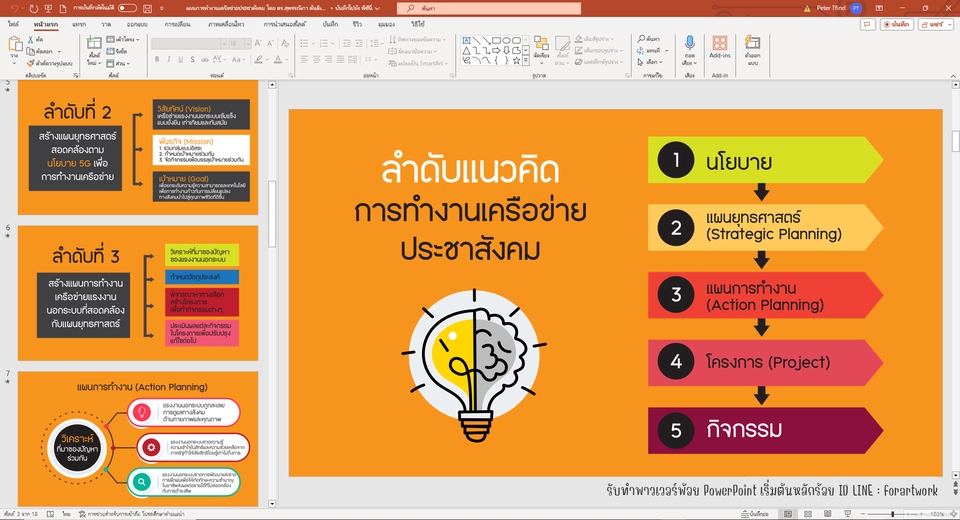The height and width of the screenshot is (520, 960).
Task: Start slideshow from the quick access presentation icon
Action: 48,8
